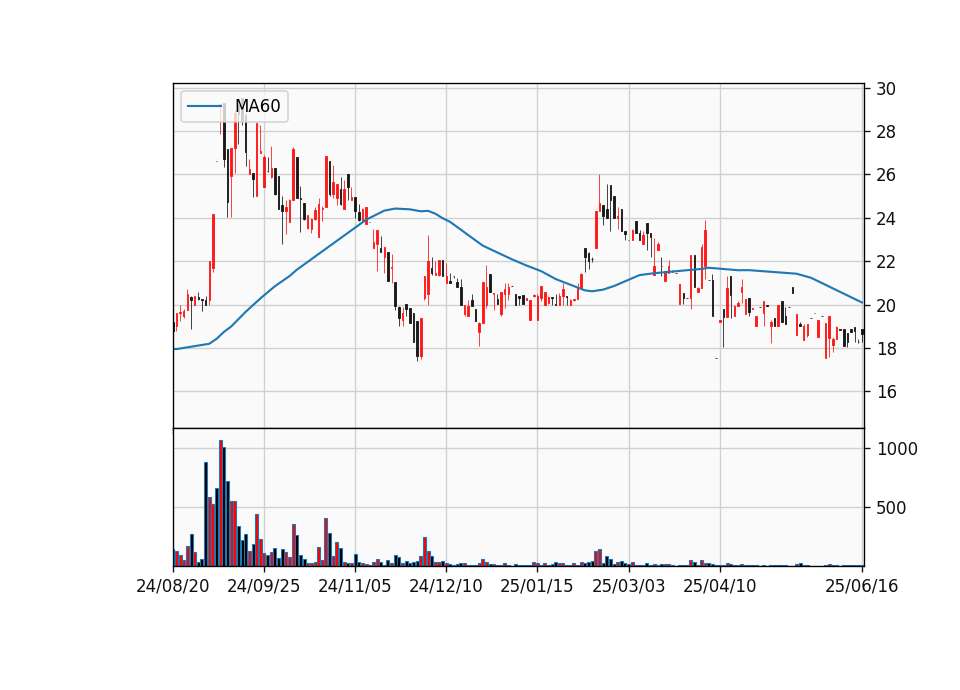Click the price axis value 16
The width and height of the screenshot is (960, 690).
pyautogui.click(x=886, y=392)
